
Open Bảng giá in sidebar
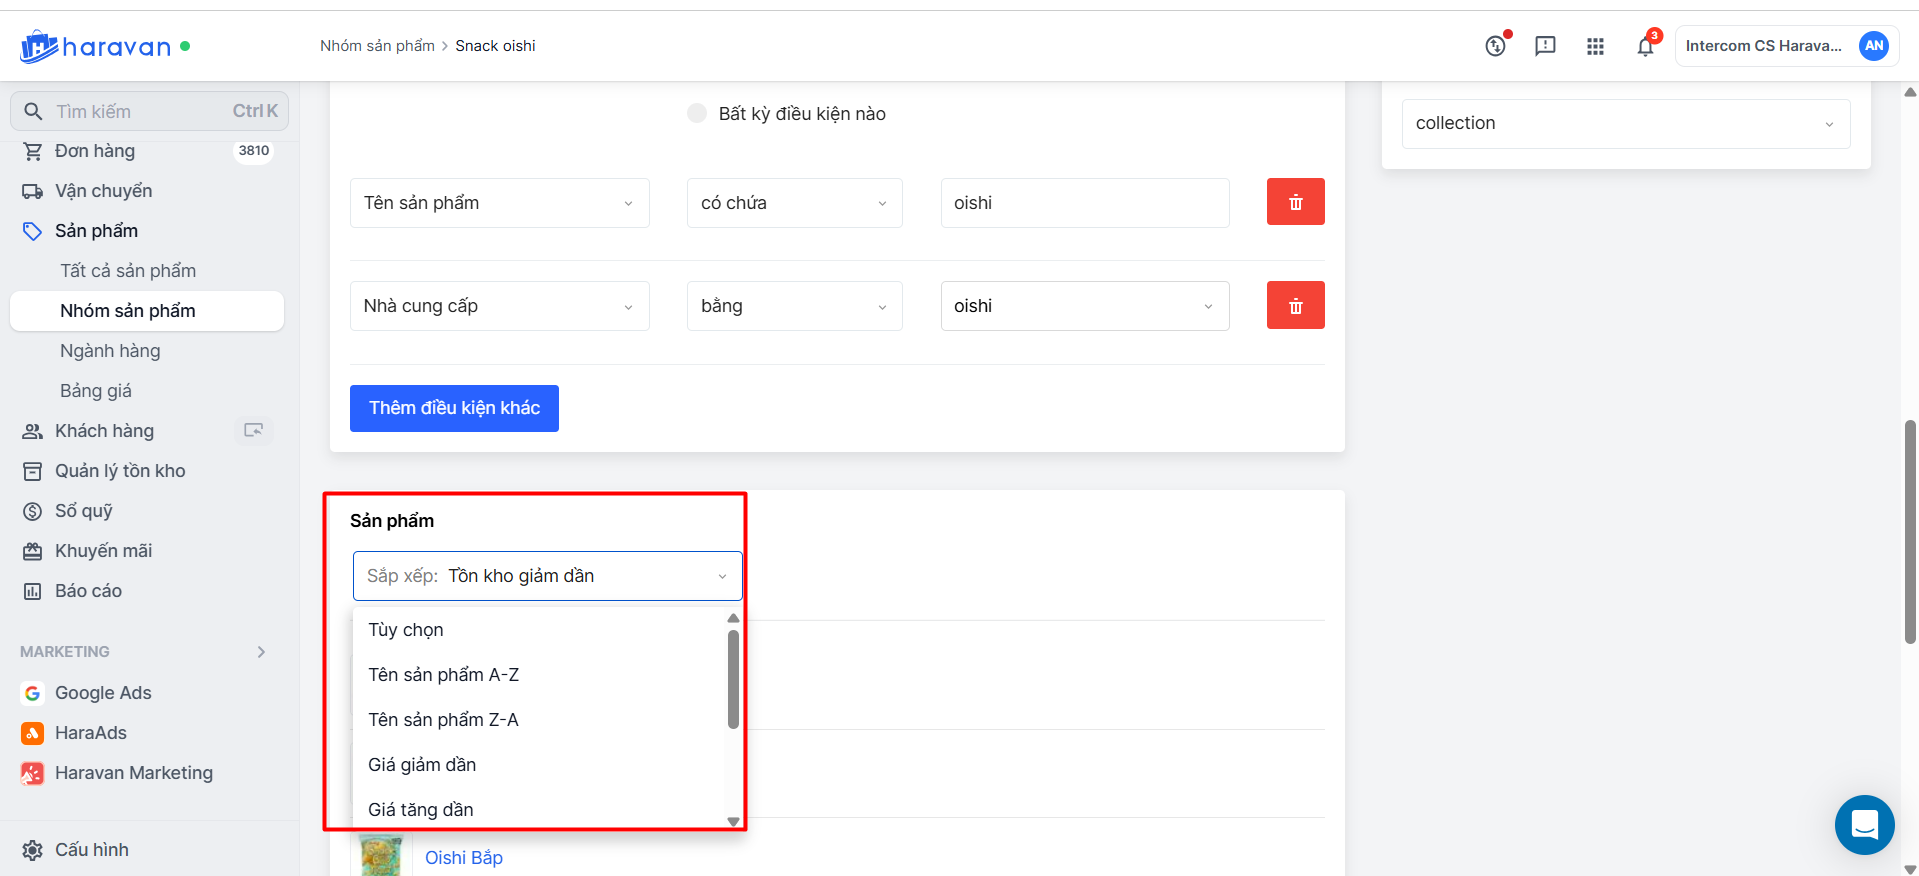coord(96,391)
